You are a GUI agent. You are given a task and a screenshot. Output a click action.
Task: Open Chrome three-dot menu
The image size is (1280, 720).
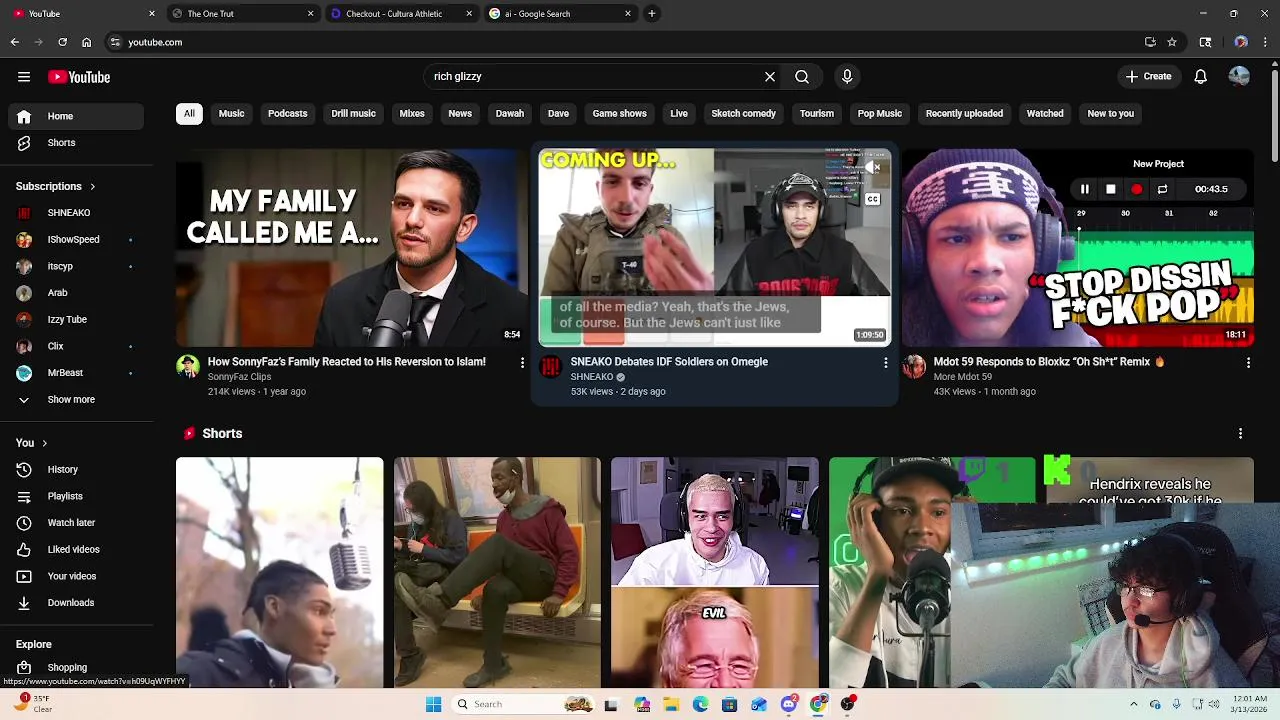point(1266,42)
